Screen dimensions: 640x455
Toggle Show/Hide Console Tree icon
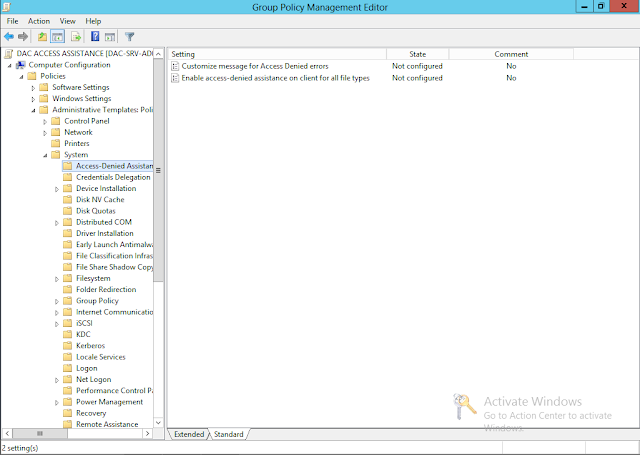pyautogui.click(x=58, y=37)
